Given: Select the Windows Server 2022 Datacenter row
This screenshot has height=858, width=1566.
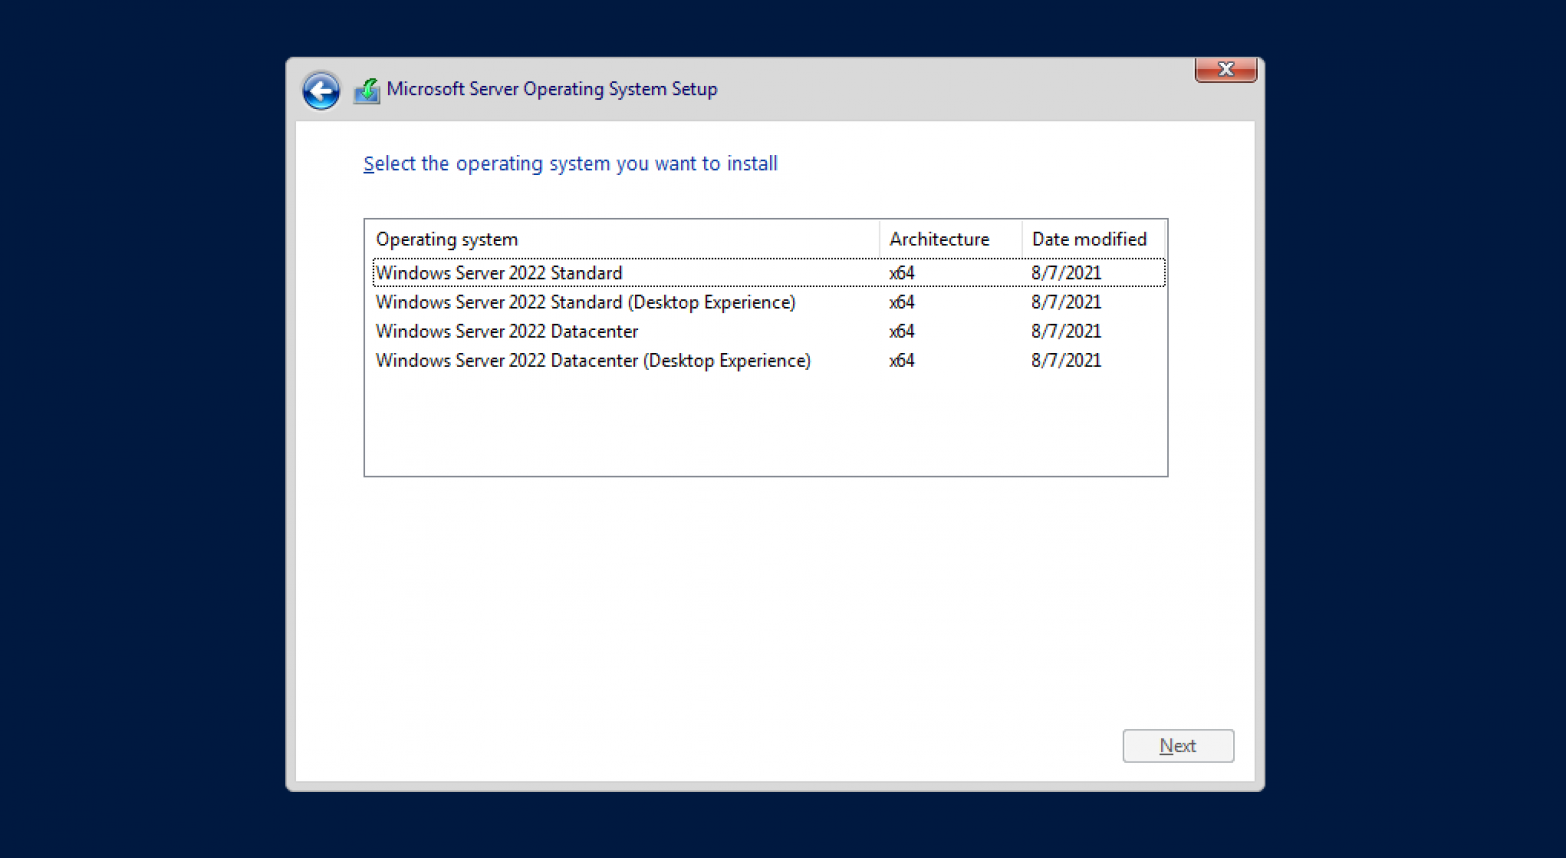Looking at the screenshot, I should click(768, 331).
